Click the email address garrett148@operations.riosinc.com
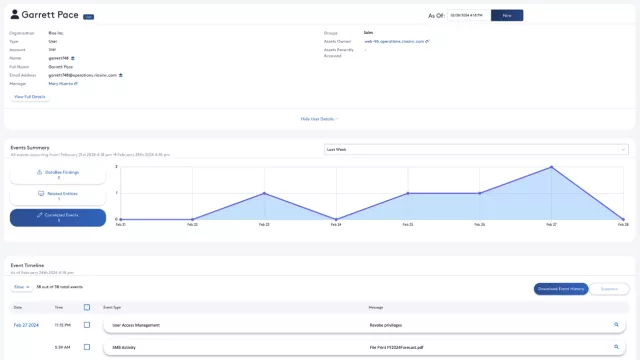The height and width of the screenshot is (360, 640). pos(82,75)
